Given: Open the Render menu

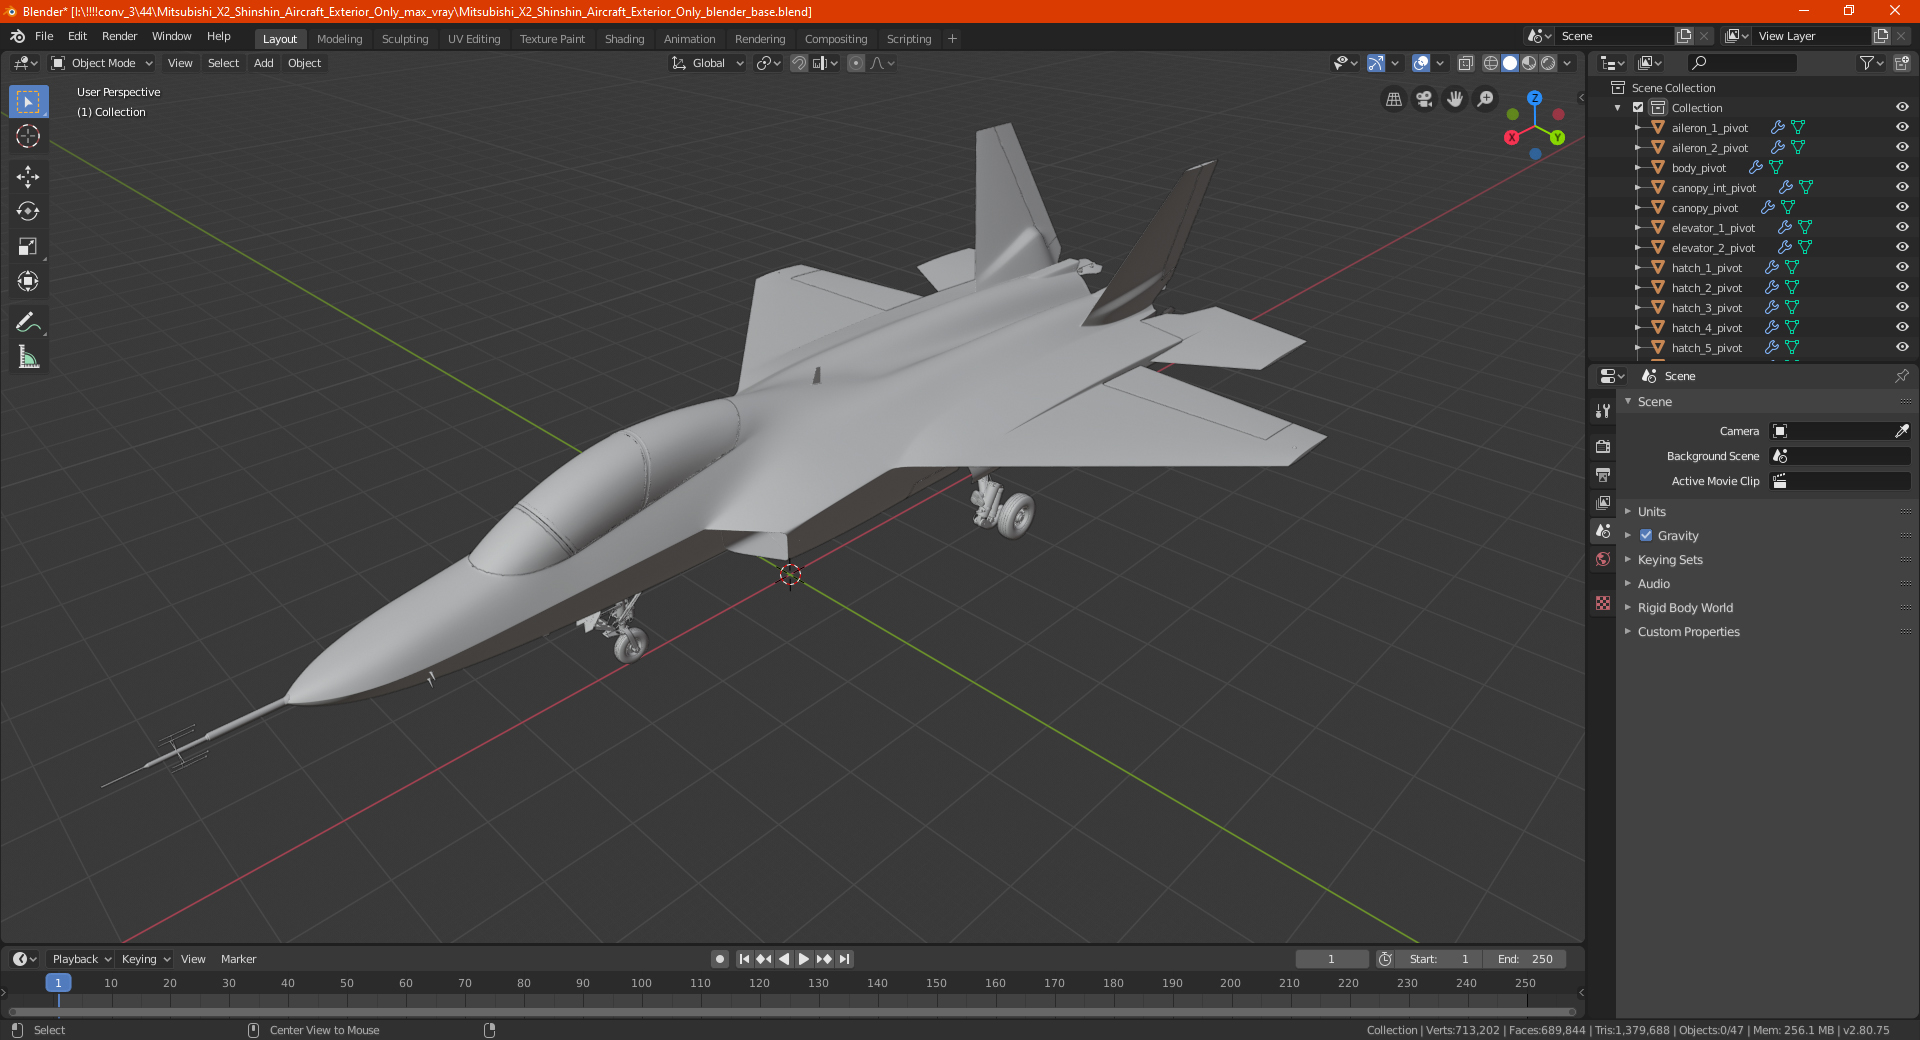Looking at the screenshot, I should click(x=119, y=36).
